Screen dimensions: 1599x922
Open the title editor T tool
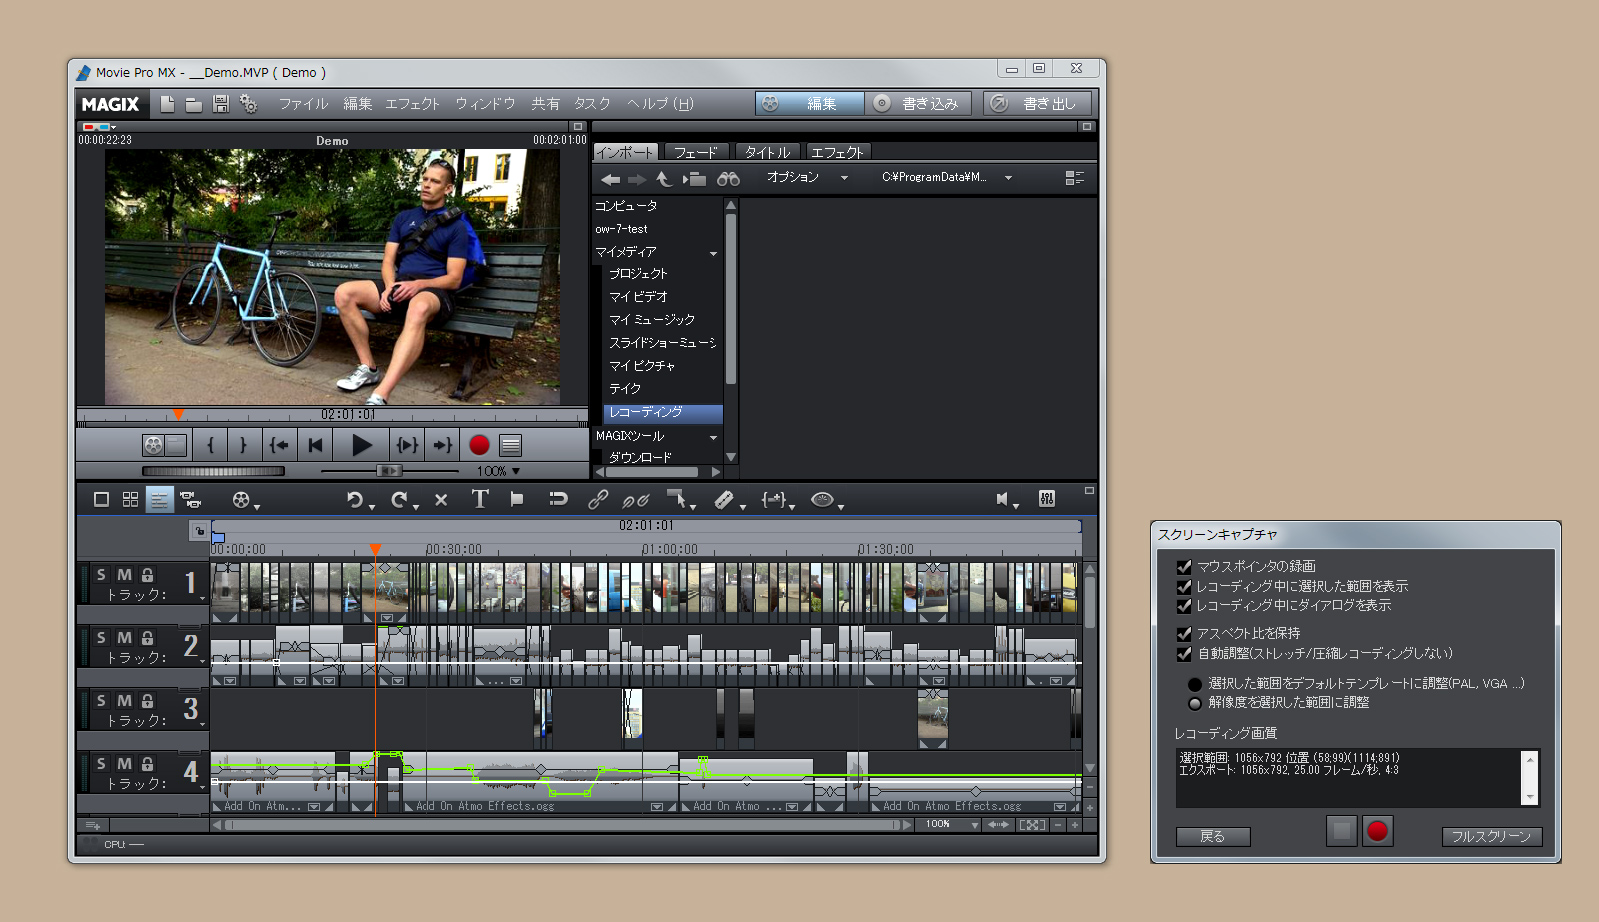coord(480,499)
